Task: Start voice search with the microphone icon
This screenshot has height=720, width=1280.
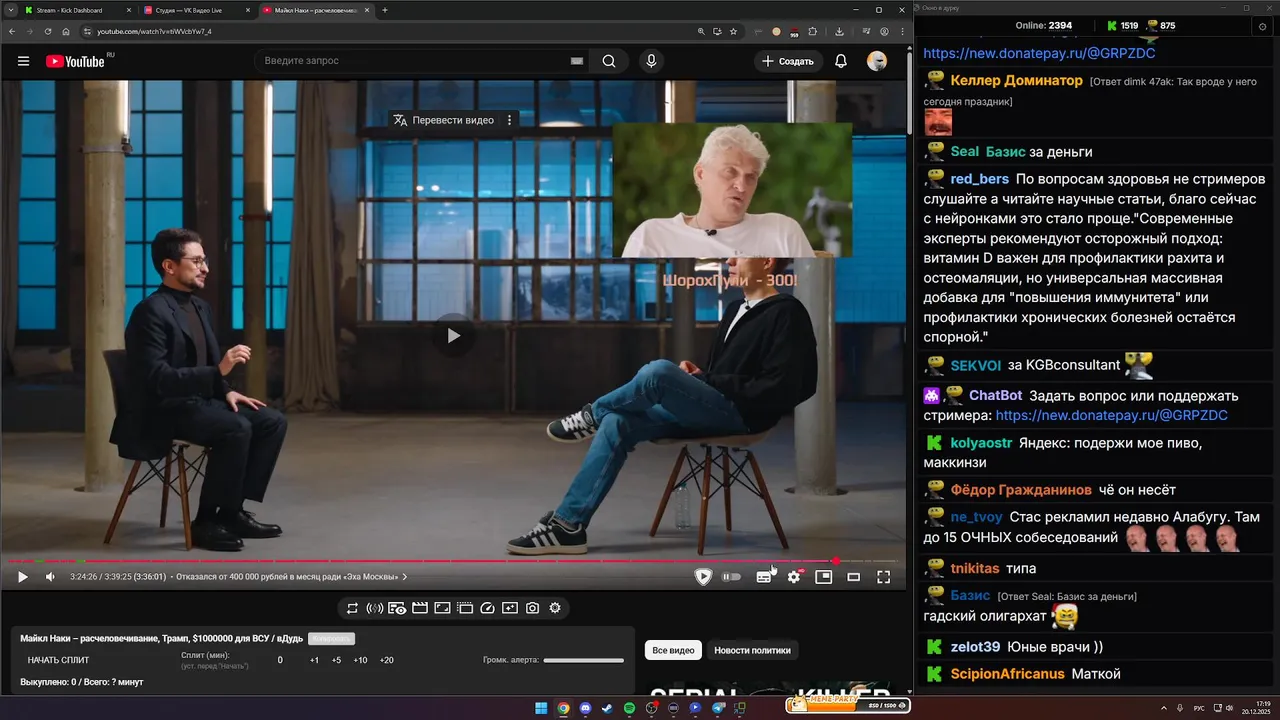Action: [x=651, y=61]
